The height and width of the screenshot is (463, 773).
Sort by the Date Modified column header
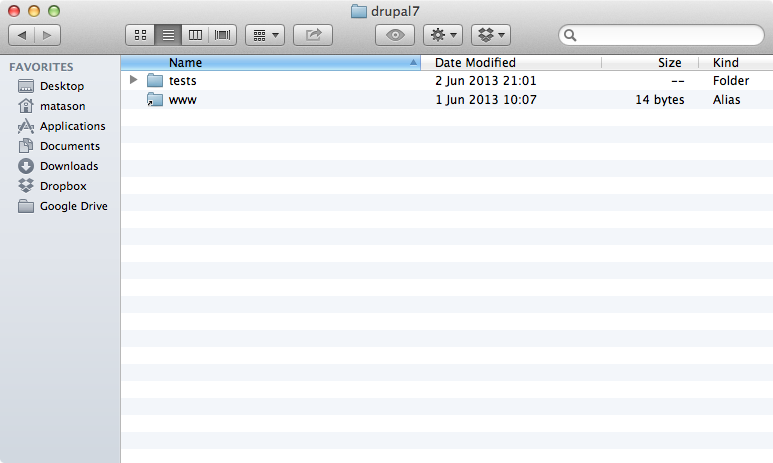tap(511, 63)
